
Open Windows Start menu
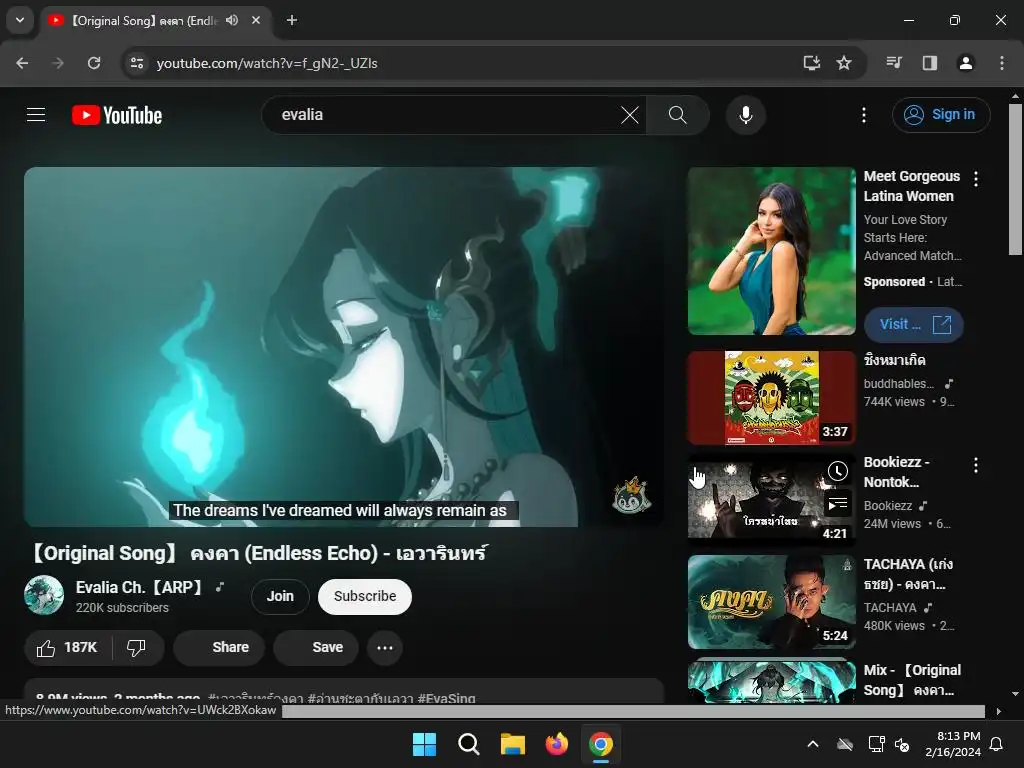click(424, 744)
